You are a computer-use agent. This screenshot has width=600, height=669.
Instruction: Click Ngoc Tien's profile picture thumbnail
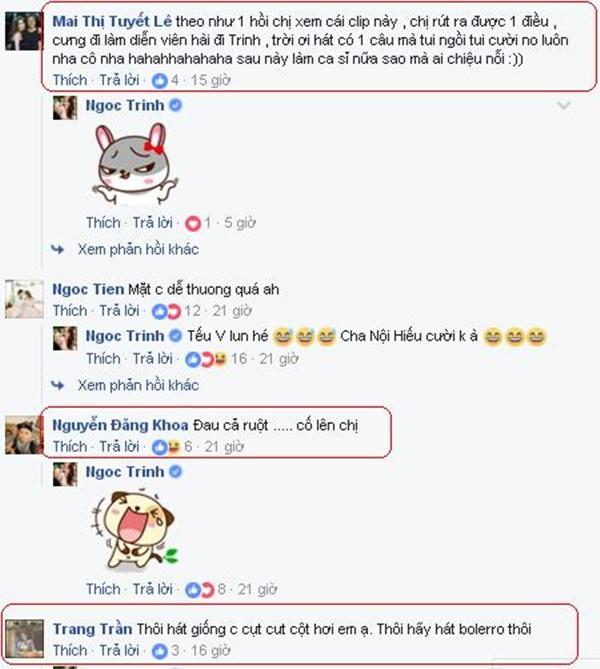tap(24, 299)
